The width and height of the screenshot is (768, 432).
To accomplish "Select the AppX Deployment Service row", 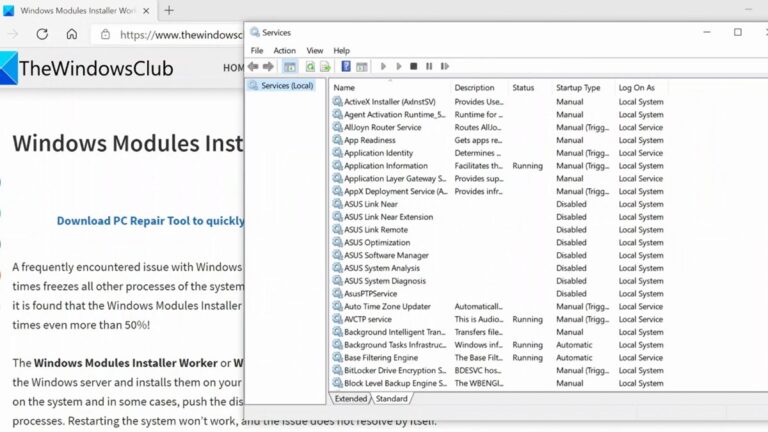I will pyautogui.click(x=498, y=191).
